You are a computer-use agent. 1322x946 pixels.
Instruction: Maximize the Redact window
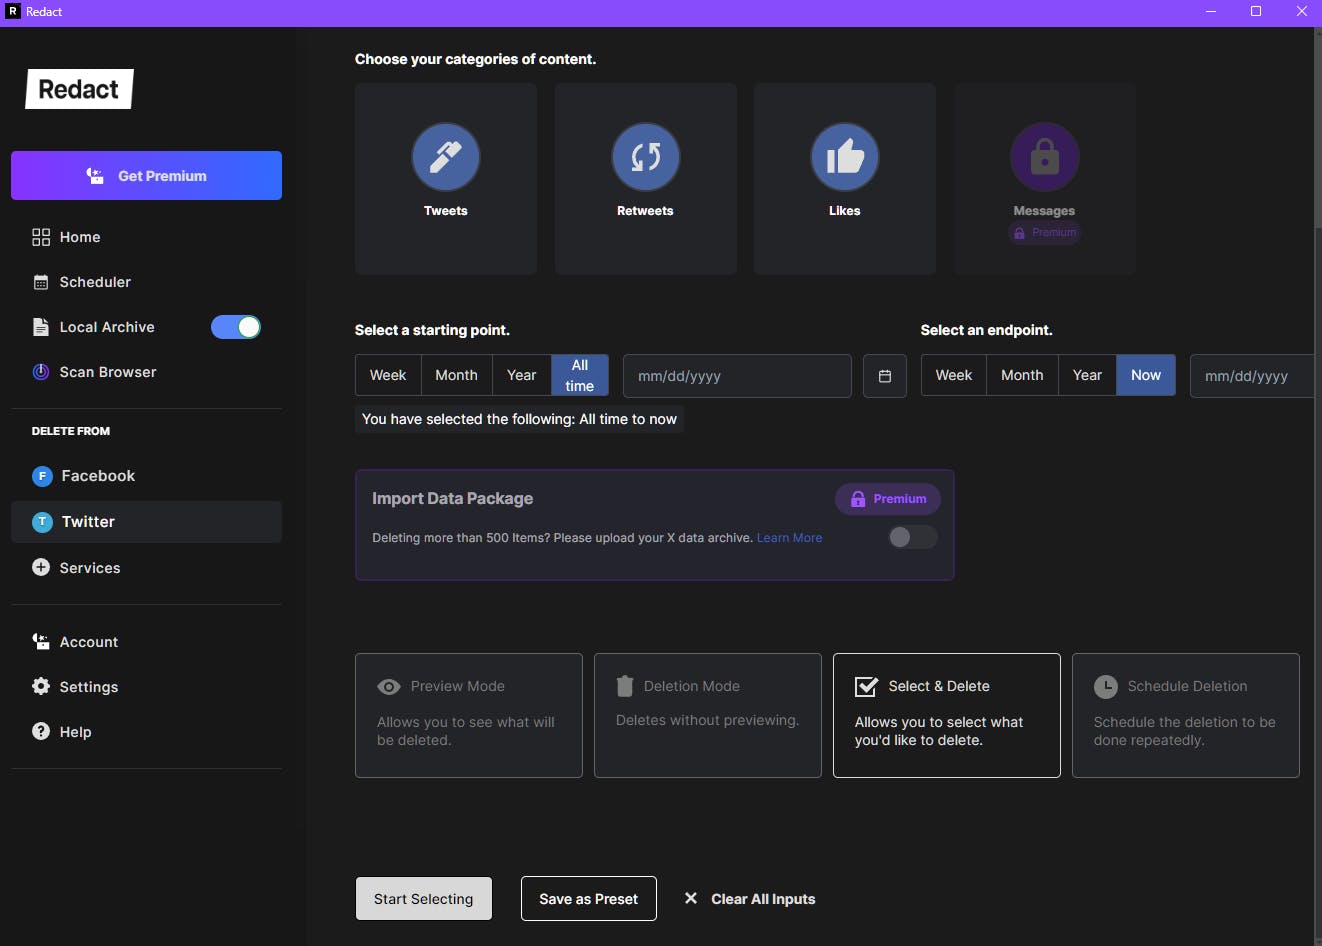coord(1256,12)
